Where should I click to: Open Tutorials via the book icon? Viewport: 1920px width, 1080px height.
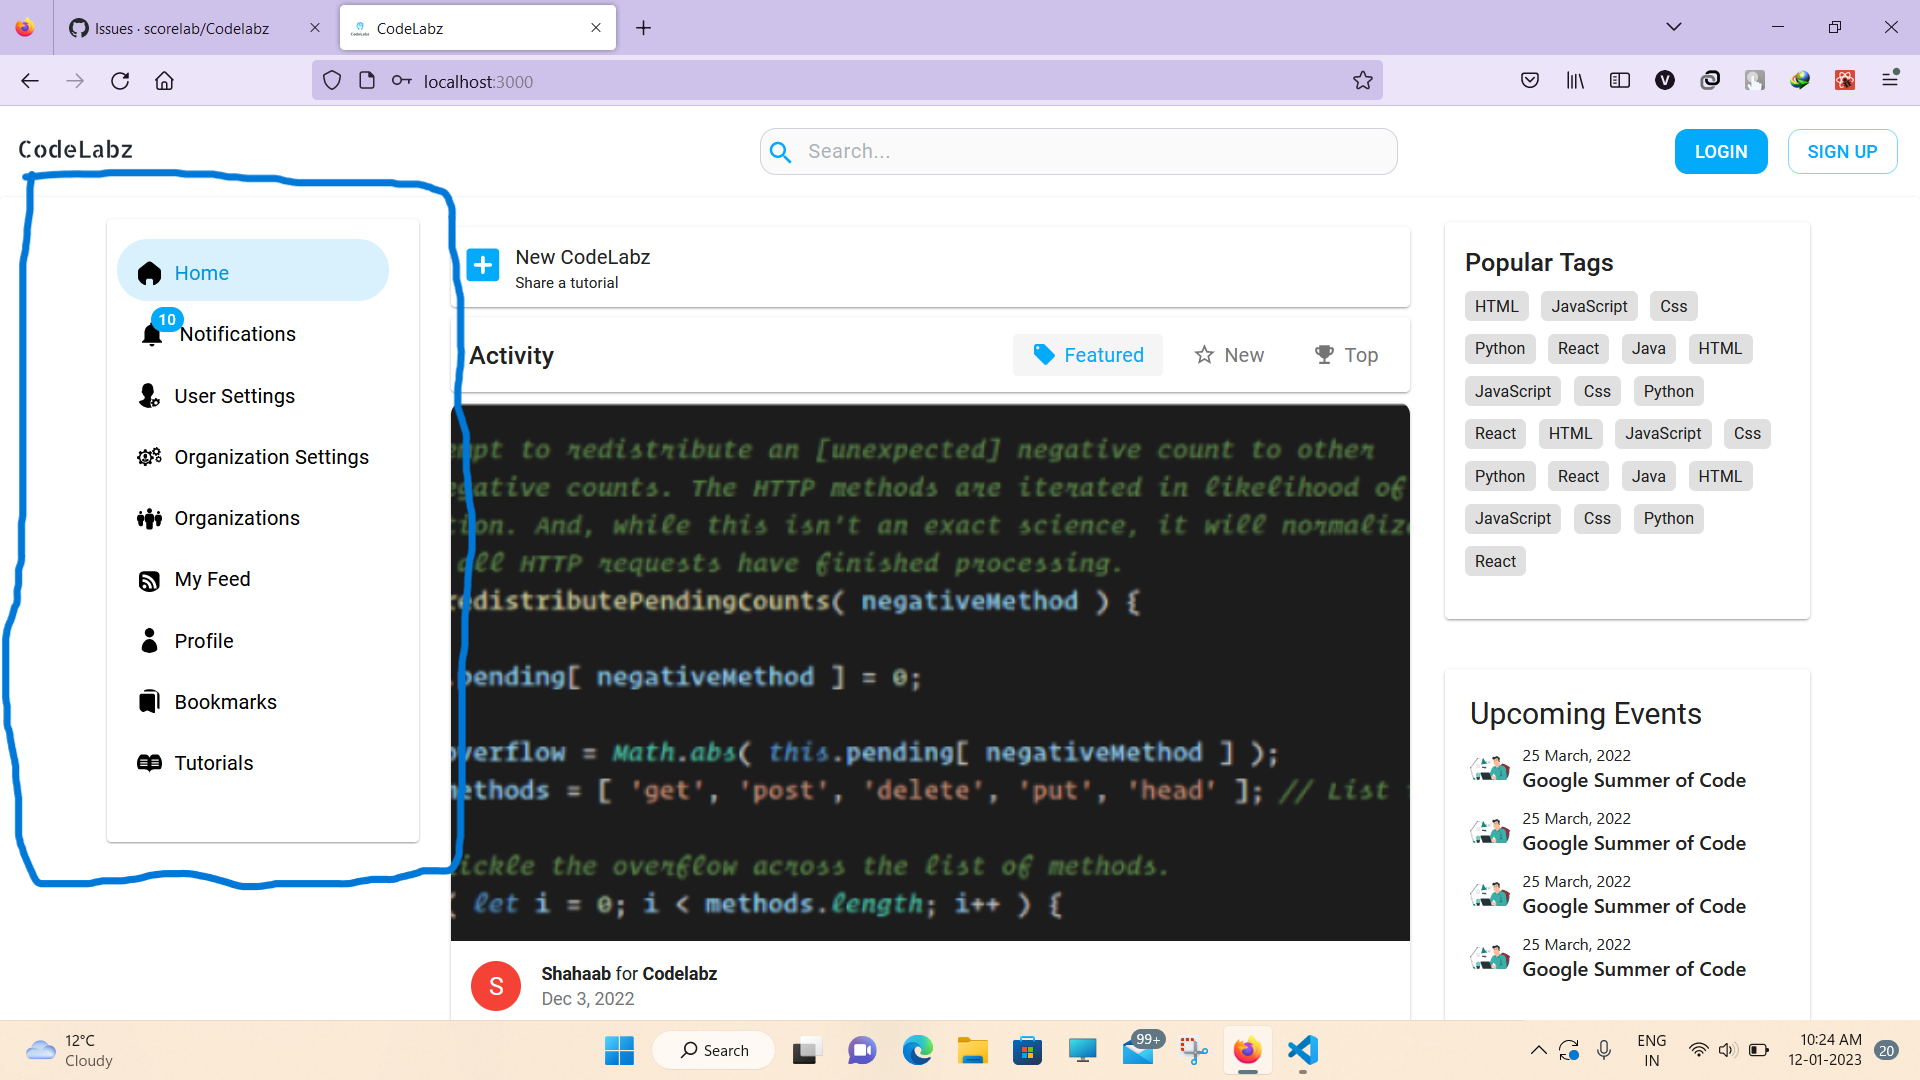[x=213, y=762]
